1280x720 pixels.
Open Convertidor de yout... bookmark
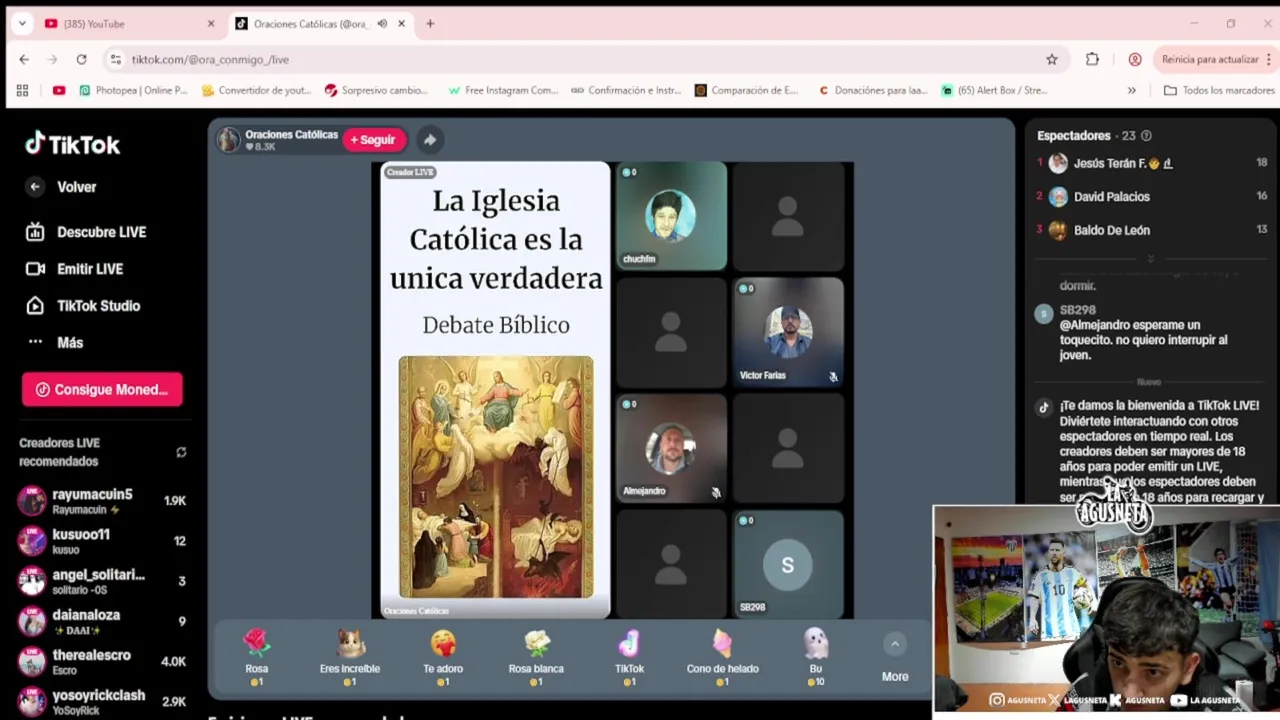click(x=256, y=91)
